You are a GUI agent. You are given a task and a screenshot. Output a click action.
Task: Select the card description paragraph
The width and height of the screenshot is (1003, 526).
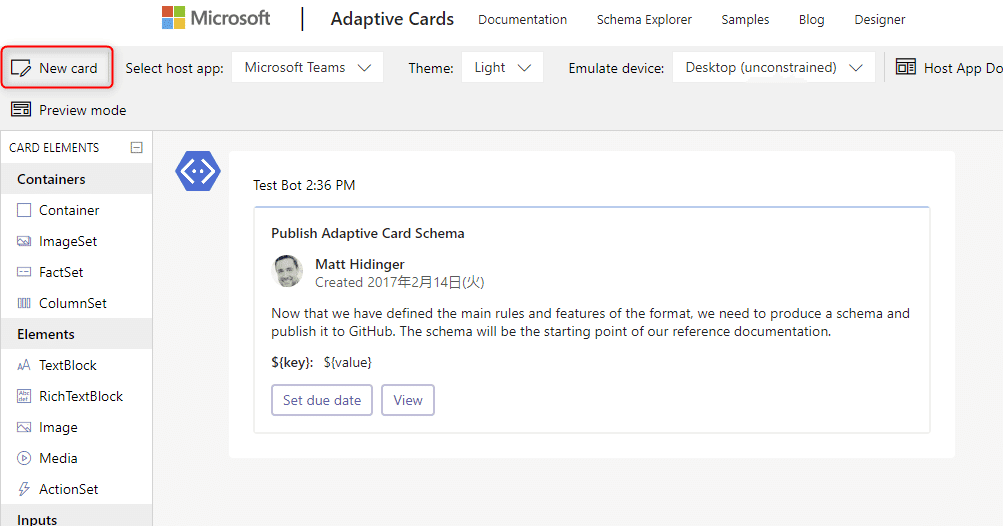[590, 323]
